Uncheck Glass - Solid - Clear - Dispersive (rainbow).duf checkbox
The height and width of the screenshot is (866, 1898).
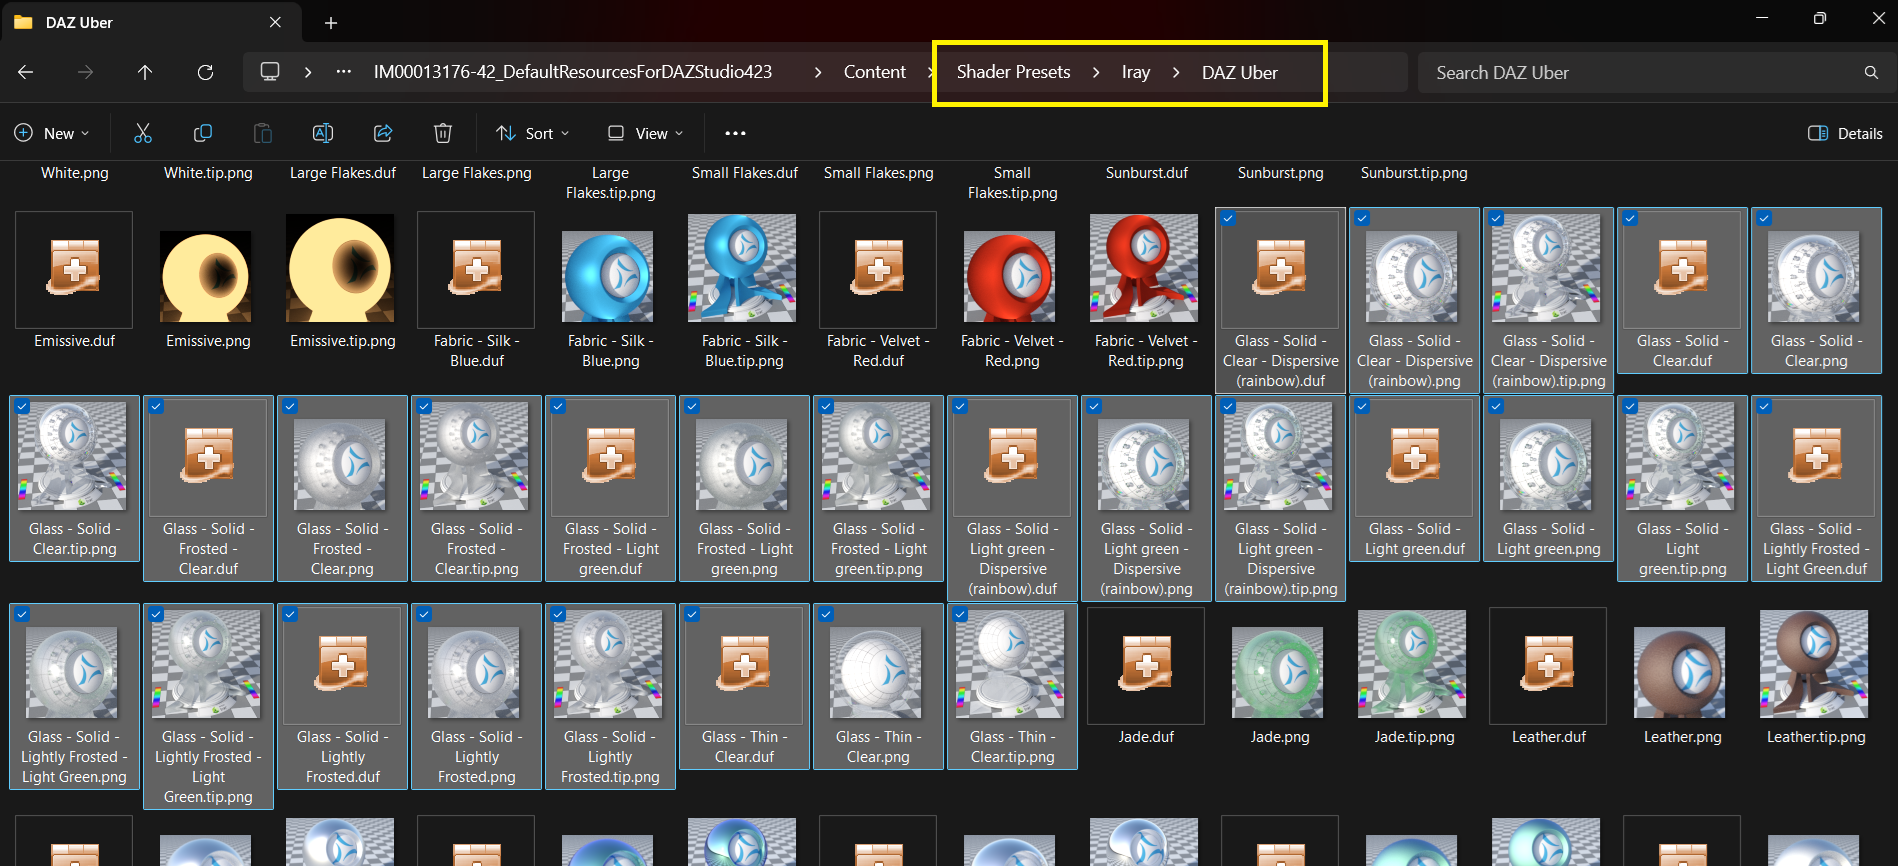click(1228, 219)
